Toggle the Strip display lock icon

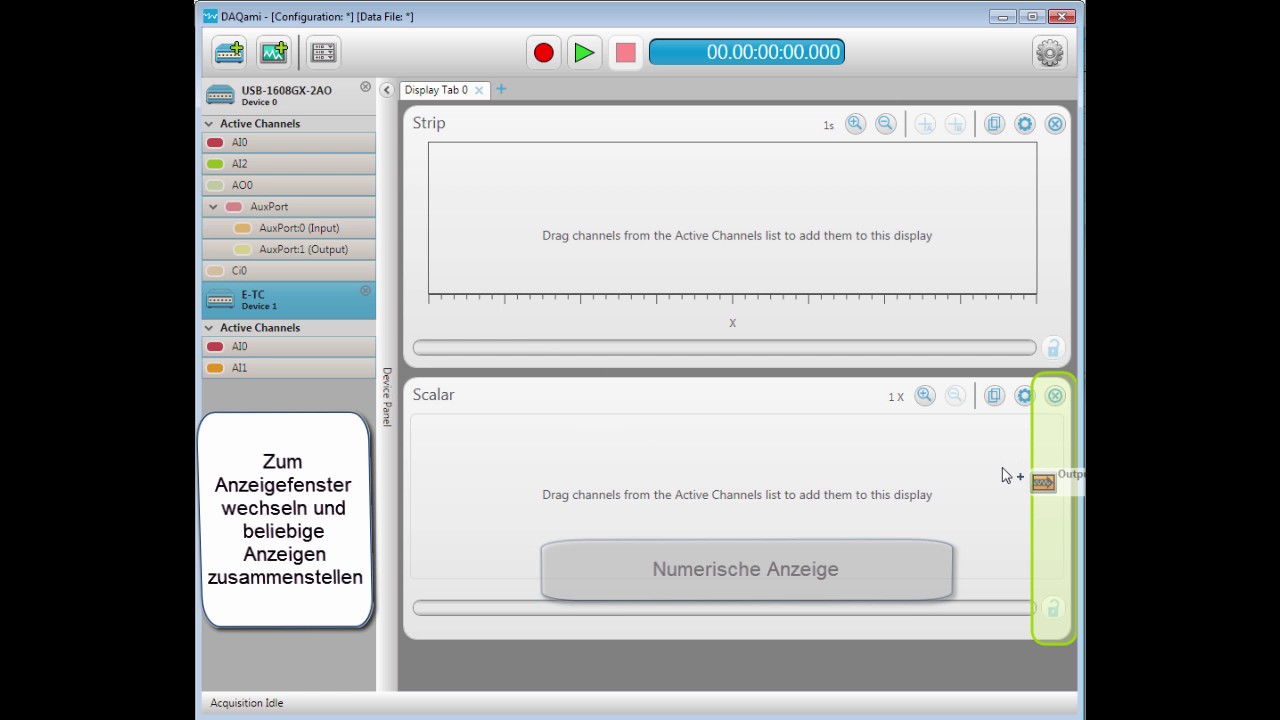1053,348
